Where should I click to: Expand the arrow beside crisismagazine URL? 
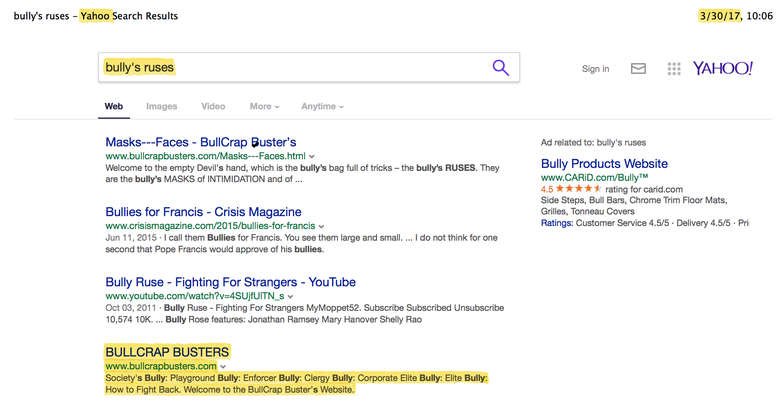point(322,226)
